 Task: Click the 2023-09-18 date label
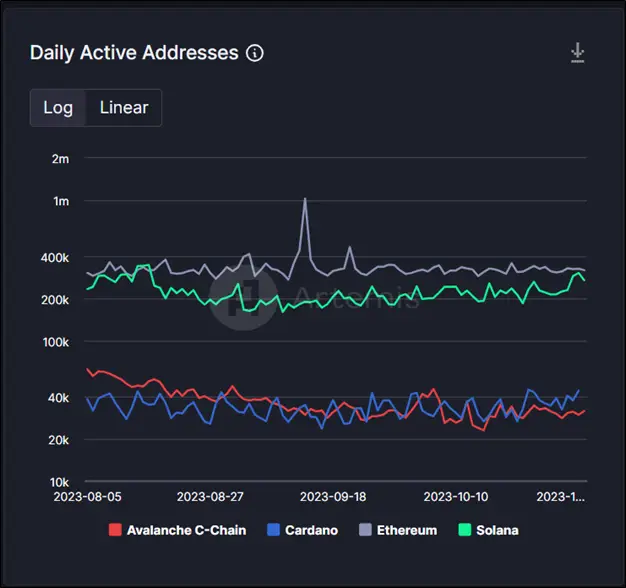point(333,497)
